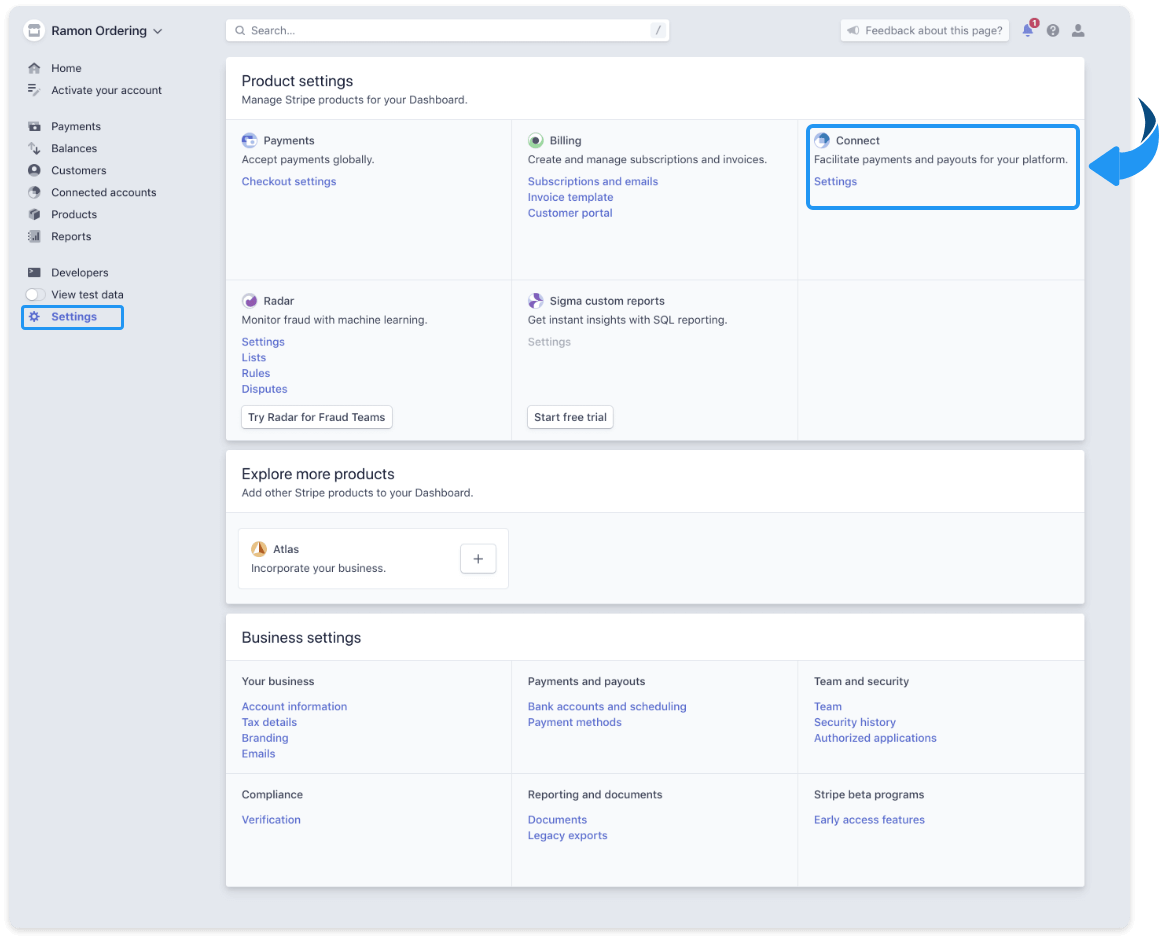Open Reports in the sidebar
Viewport: 1159px width, 940px height.
pos(71,236)
